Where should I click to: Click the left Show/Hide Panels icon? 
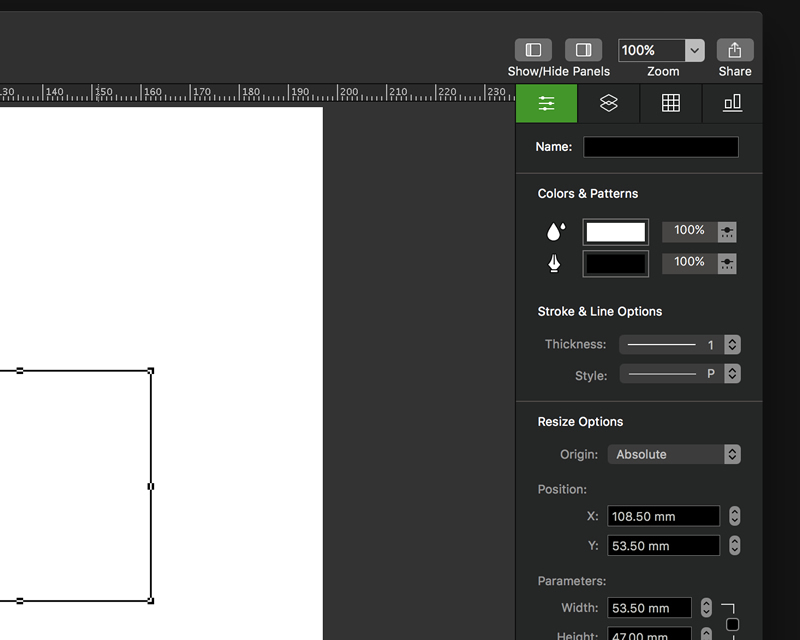tap(533, 50)
